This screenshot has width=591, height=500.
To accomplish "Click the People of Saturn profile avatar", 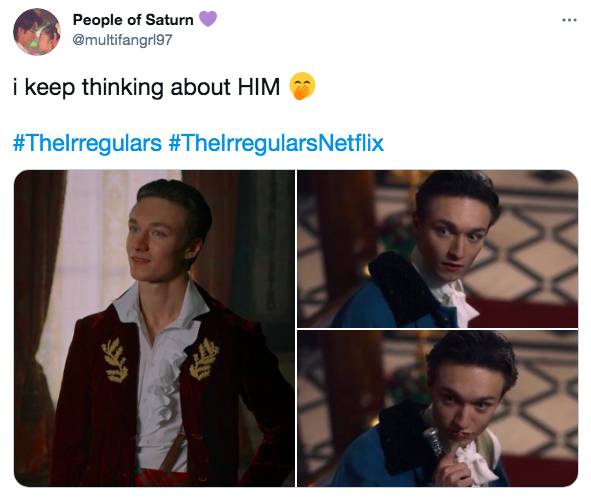I will (x=37, y=32).
